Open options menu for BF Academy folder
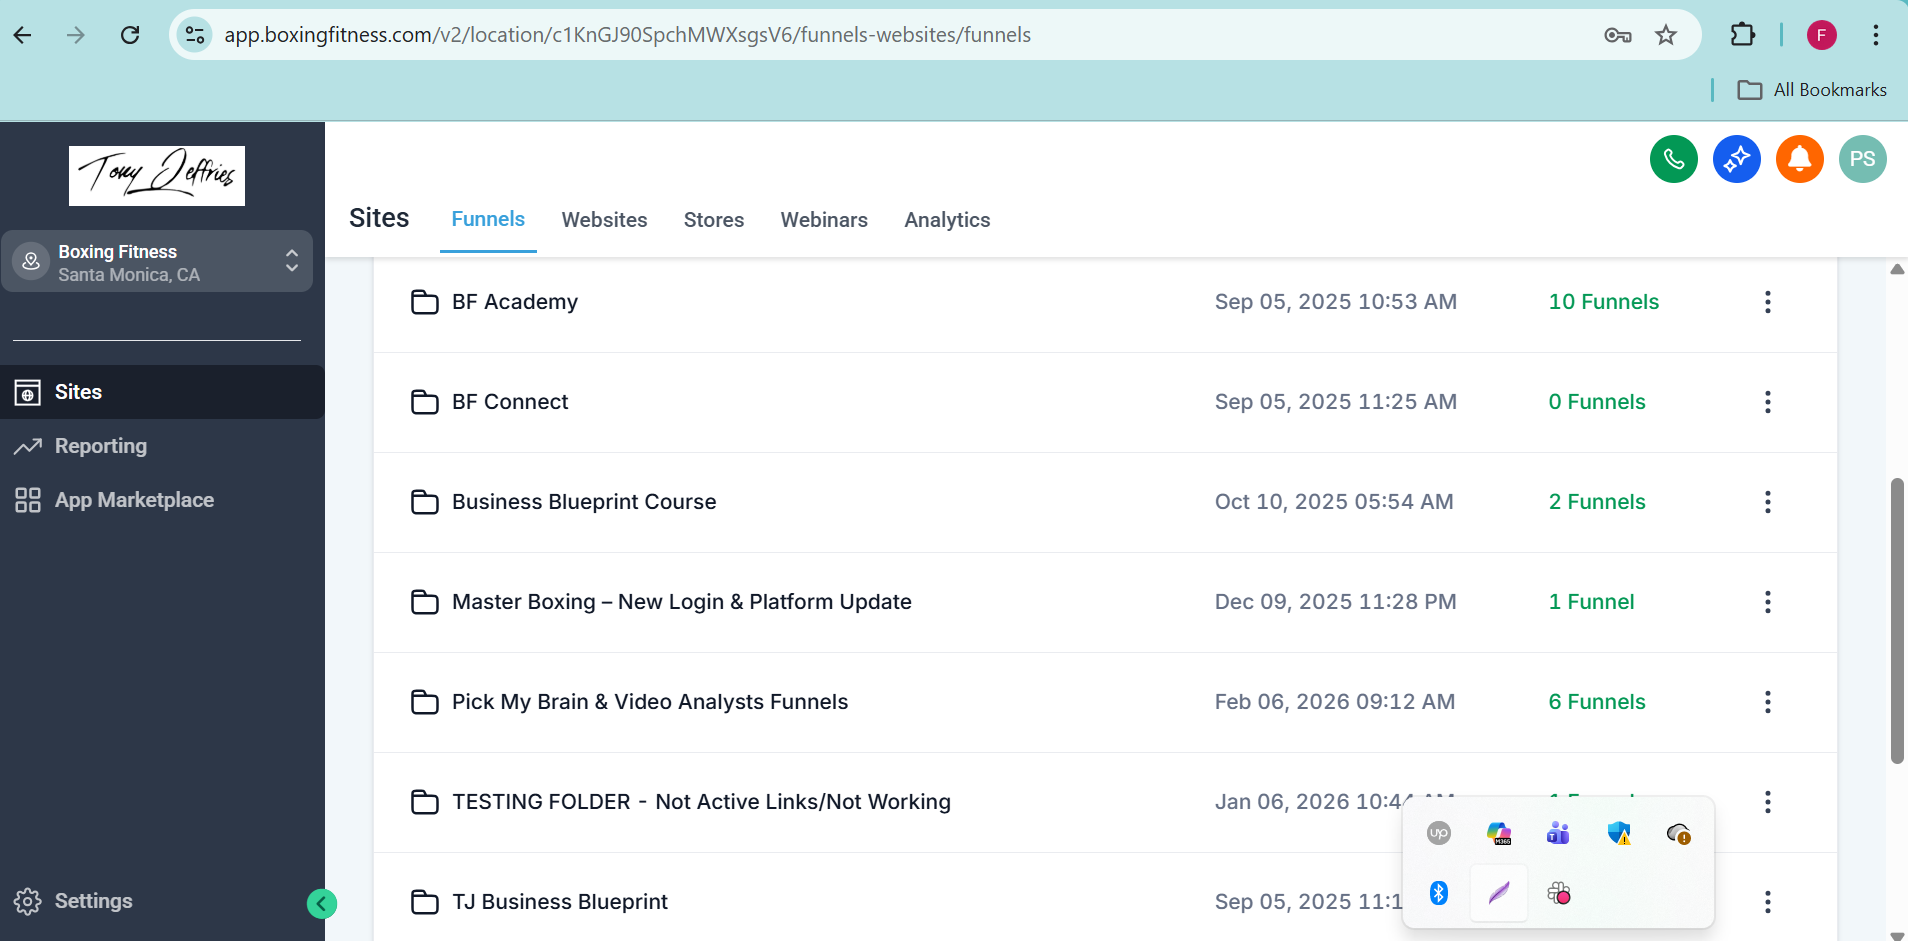This screenshot has height=941, width=1908. 1767,302
